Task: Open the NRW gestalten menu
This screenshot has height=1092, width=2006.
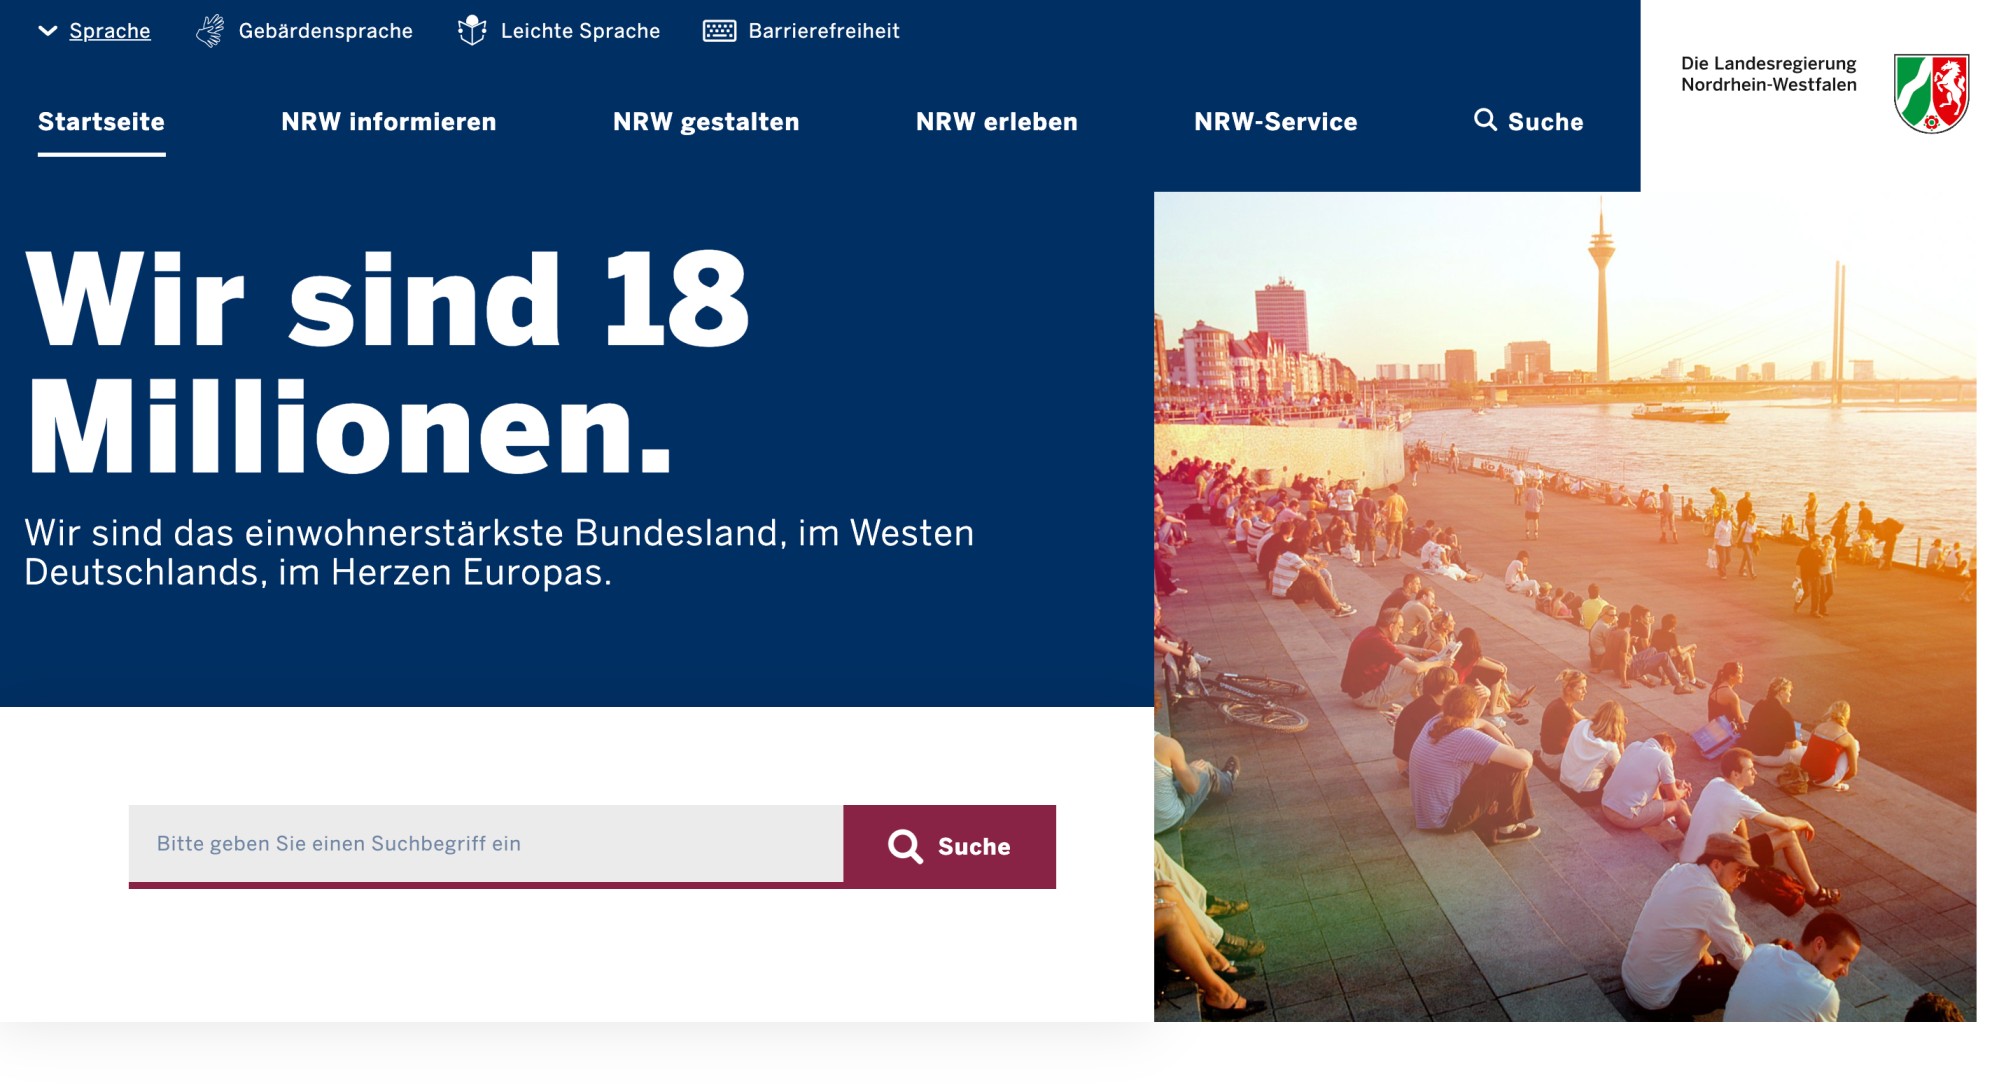Action: [x=706, y=122]
